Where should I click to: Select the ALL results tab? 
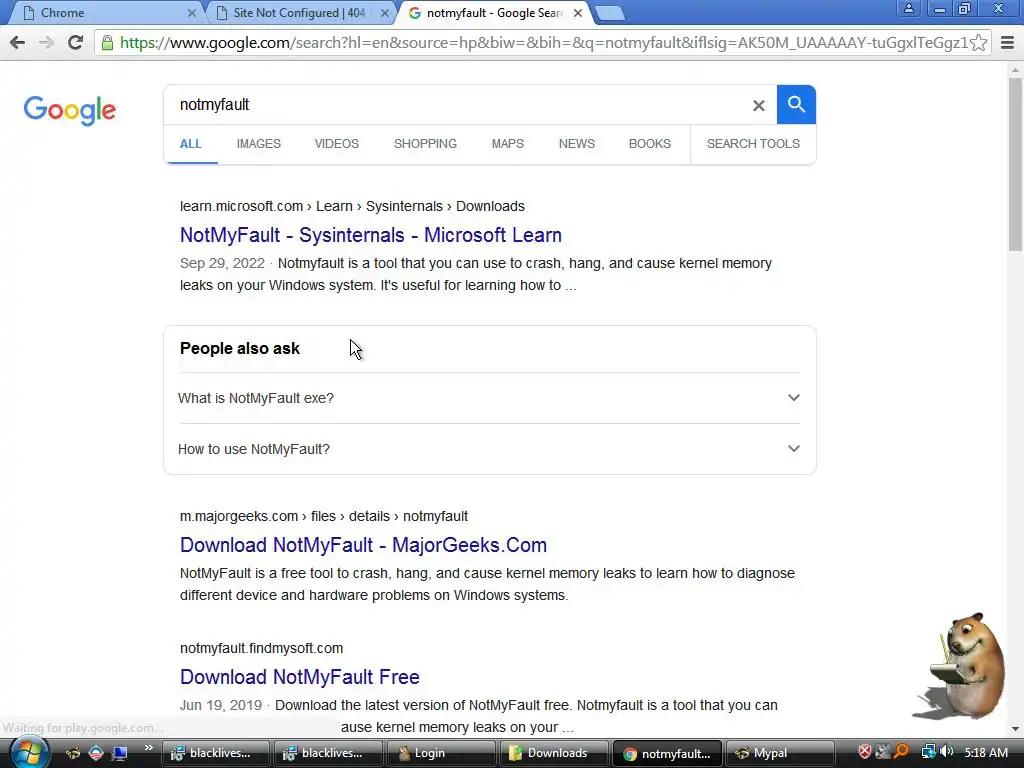pos(191,144)
